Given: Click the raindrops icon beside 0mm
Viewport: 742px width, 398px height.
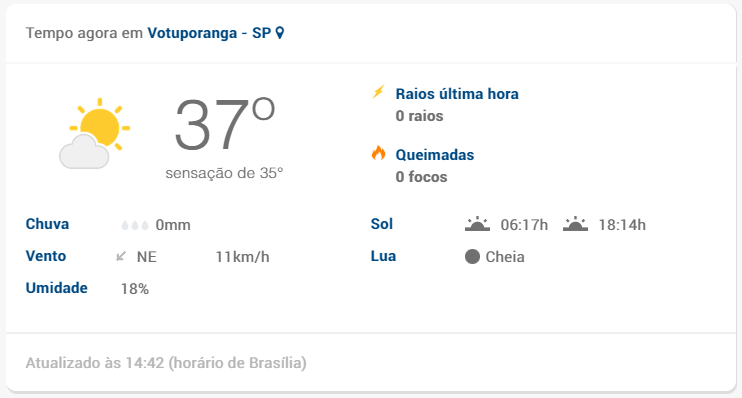Looking at the screenshot, I should coord(135,225).
